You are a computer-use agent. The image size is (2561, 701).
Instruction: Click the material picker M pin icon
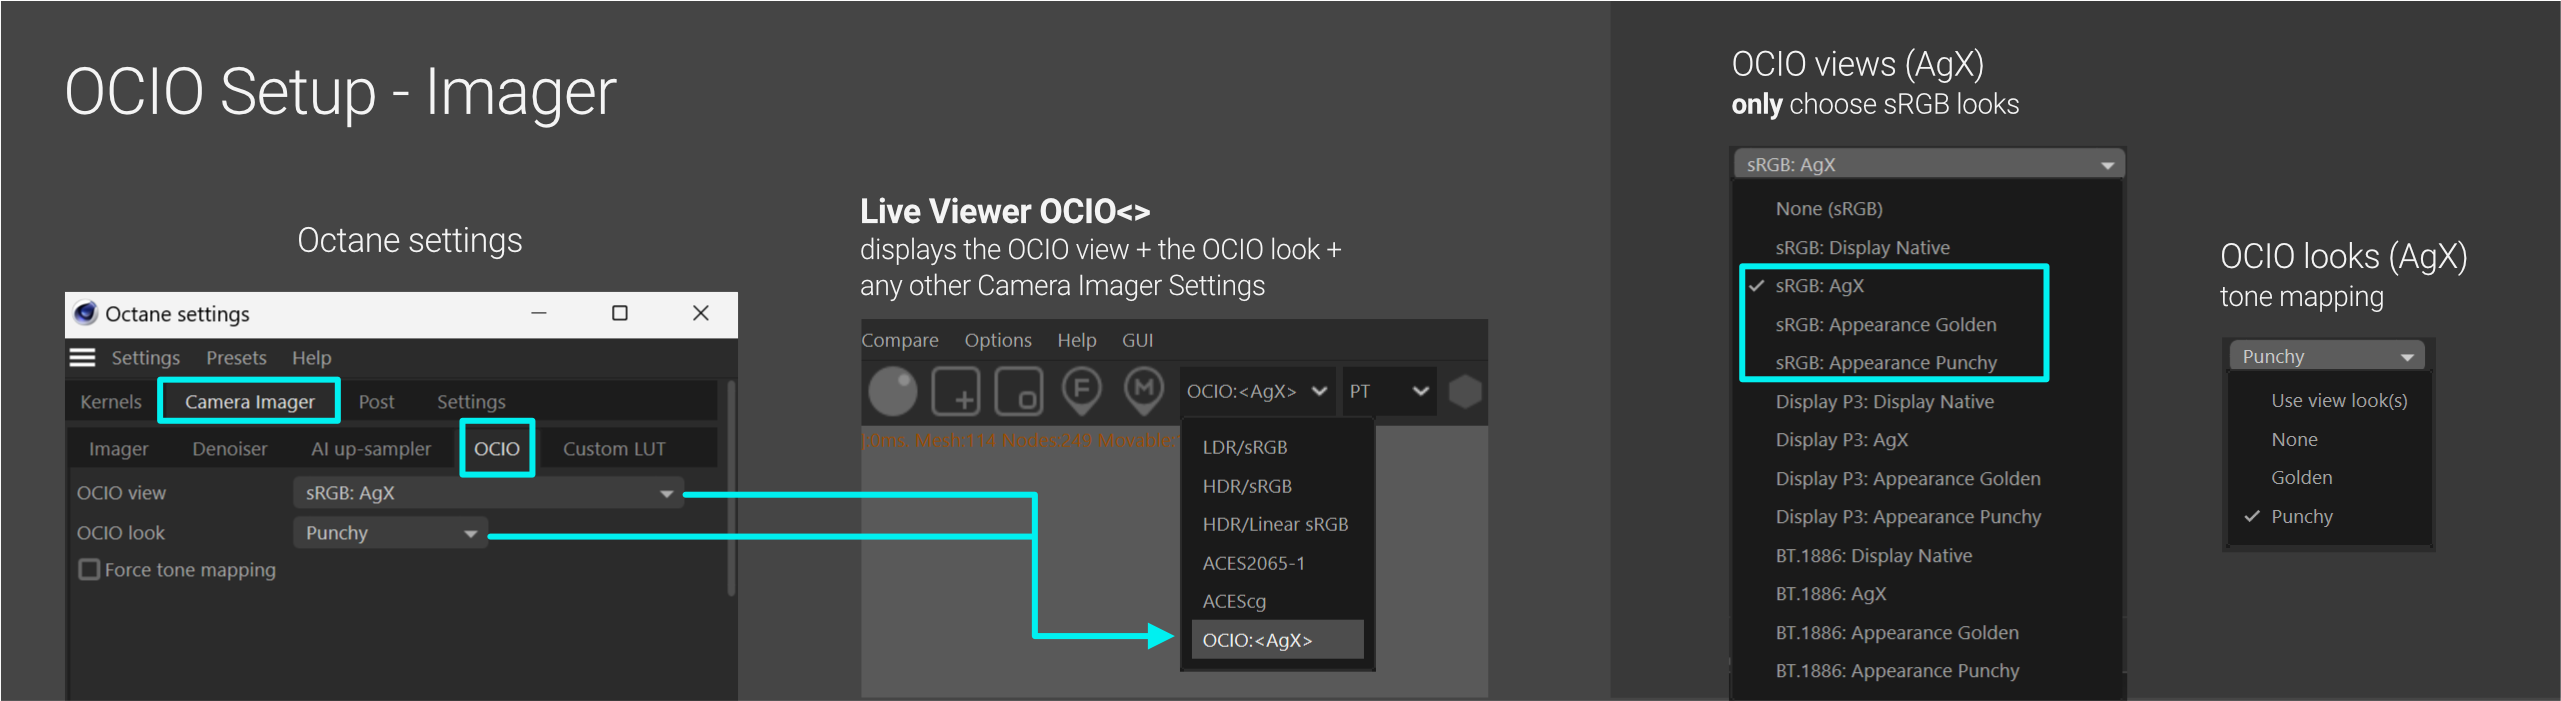point(1144,390)
